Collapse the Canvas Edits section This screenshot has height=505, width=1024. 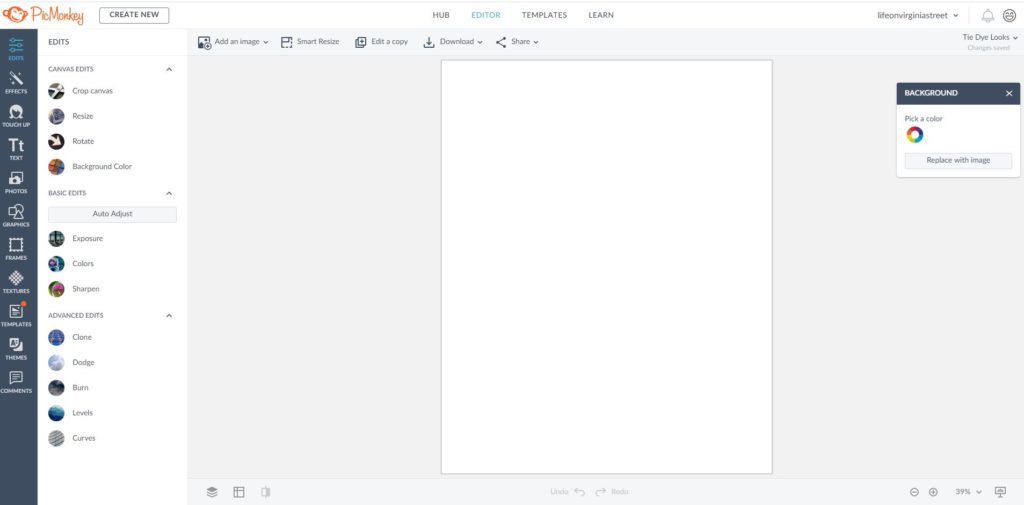[x=169, y=70]
